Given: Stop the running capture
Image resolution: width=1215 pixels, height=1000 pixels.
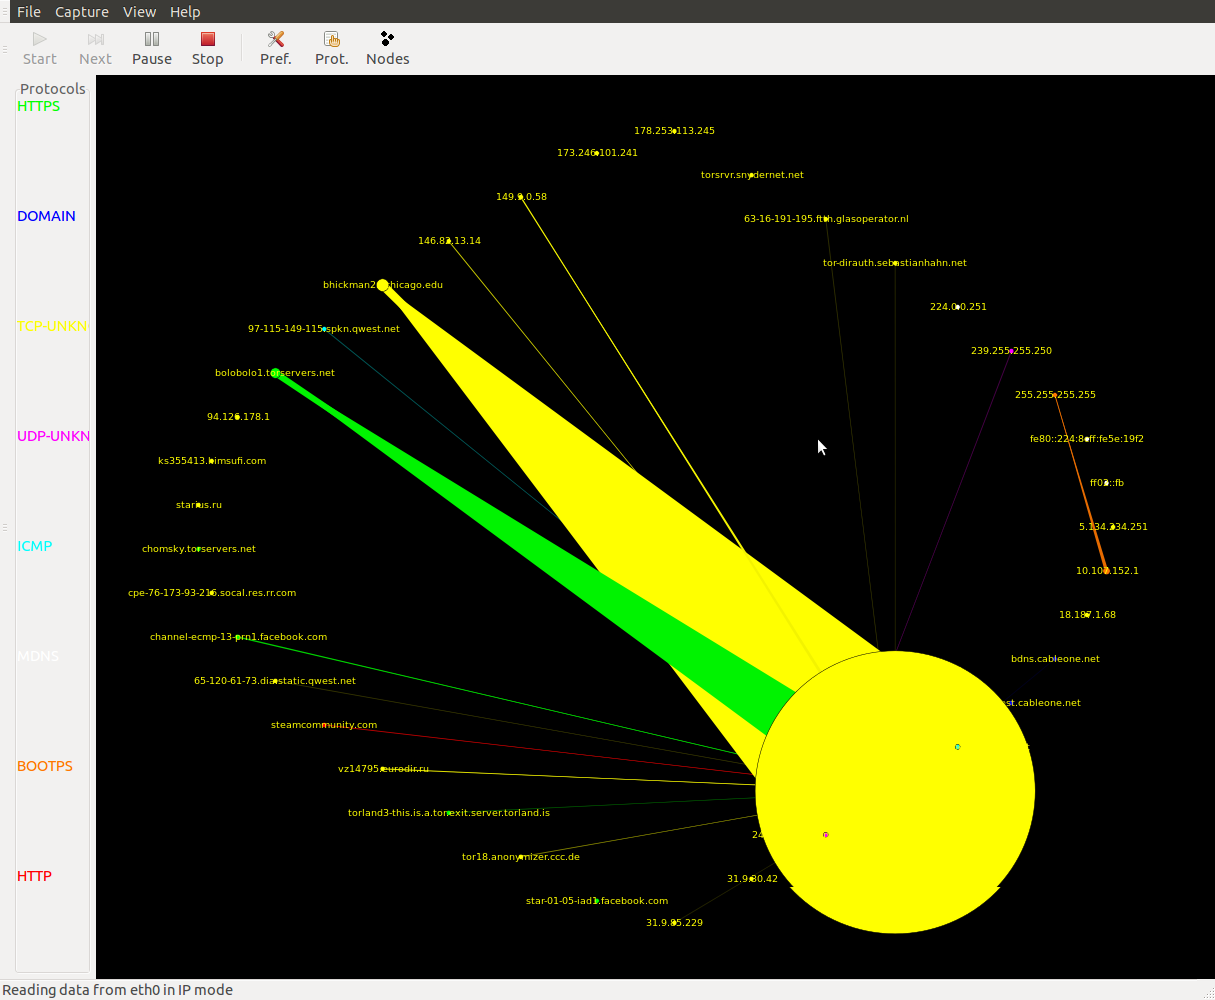Looking at the screenshot, I should (207, 48).
